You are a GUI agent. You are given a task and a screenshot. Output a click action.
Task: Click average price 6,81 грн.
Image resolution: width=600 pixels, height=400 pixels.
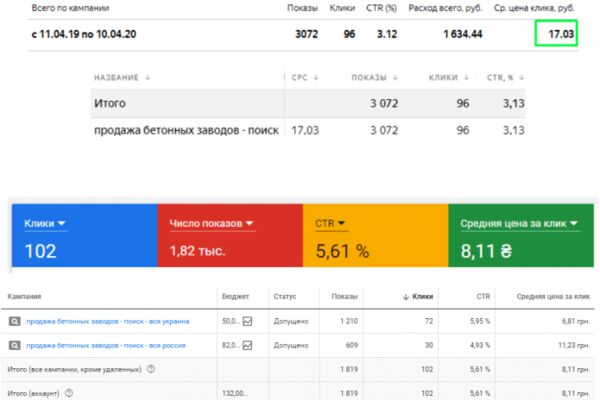click(576, 321)
